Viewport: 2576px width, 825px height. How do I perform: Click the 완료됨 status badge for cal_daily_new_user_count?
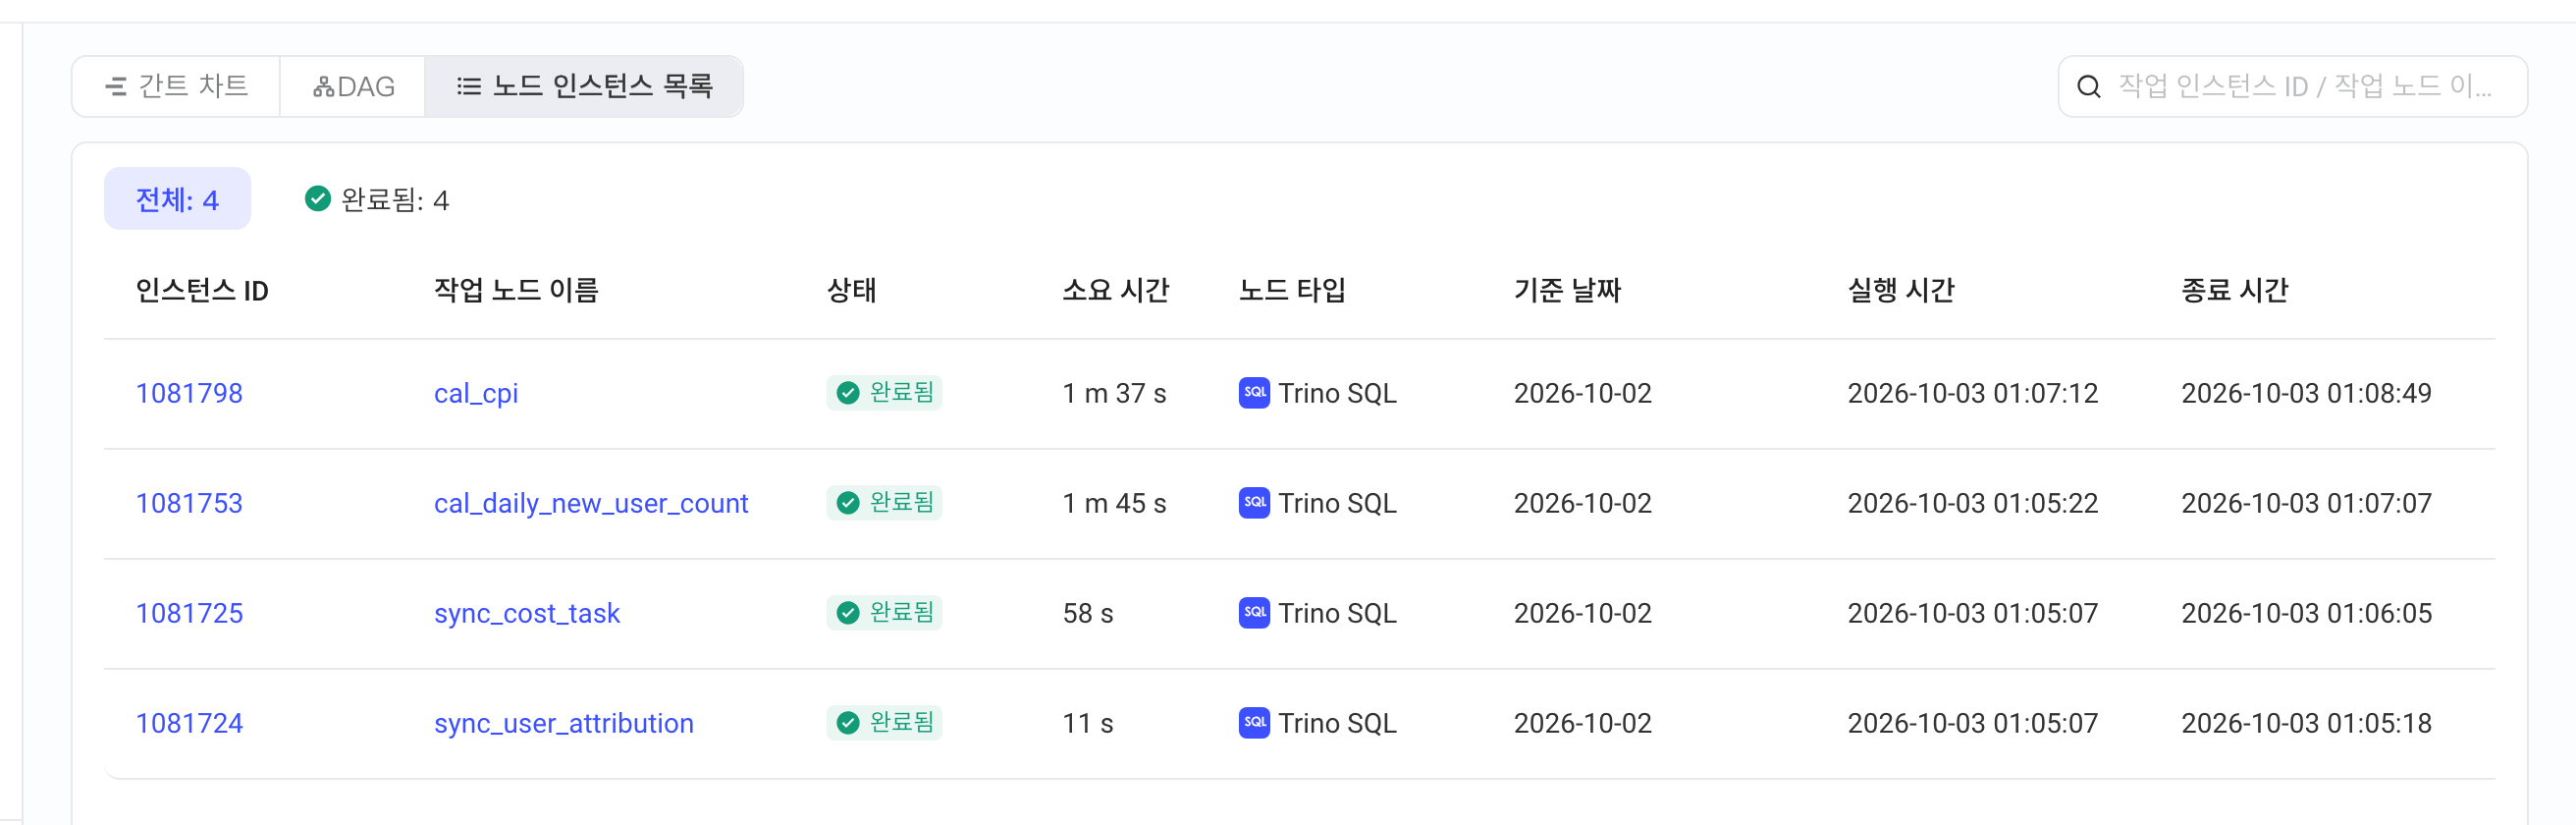tap(884, 502)
